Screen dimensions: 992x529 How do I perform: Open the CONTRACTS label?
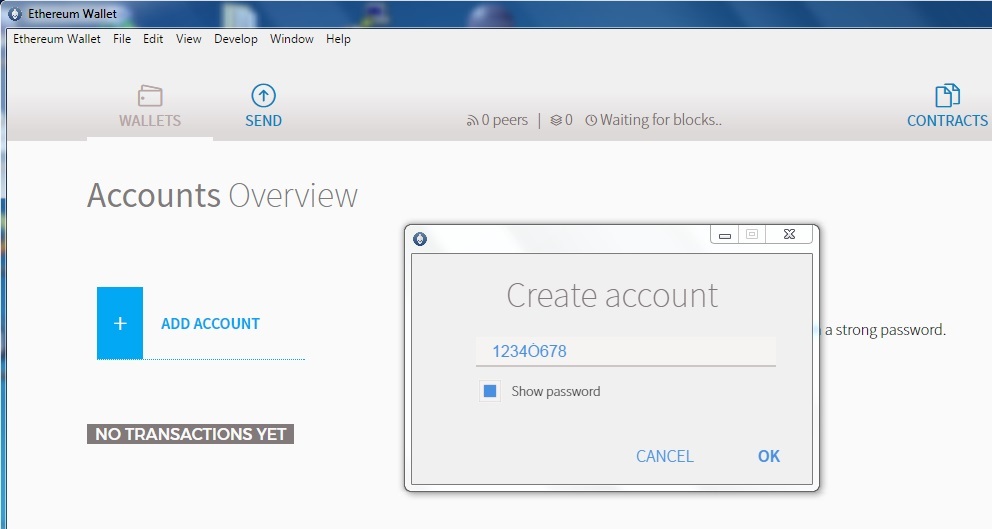click(947, 120)
